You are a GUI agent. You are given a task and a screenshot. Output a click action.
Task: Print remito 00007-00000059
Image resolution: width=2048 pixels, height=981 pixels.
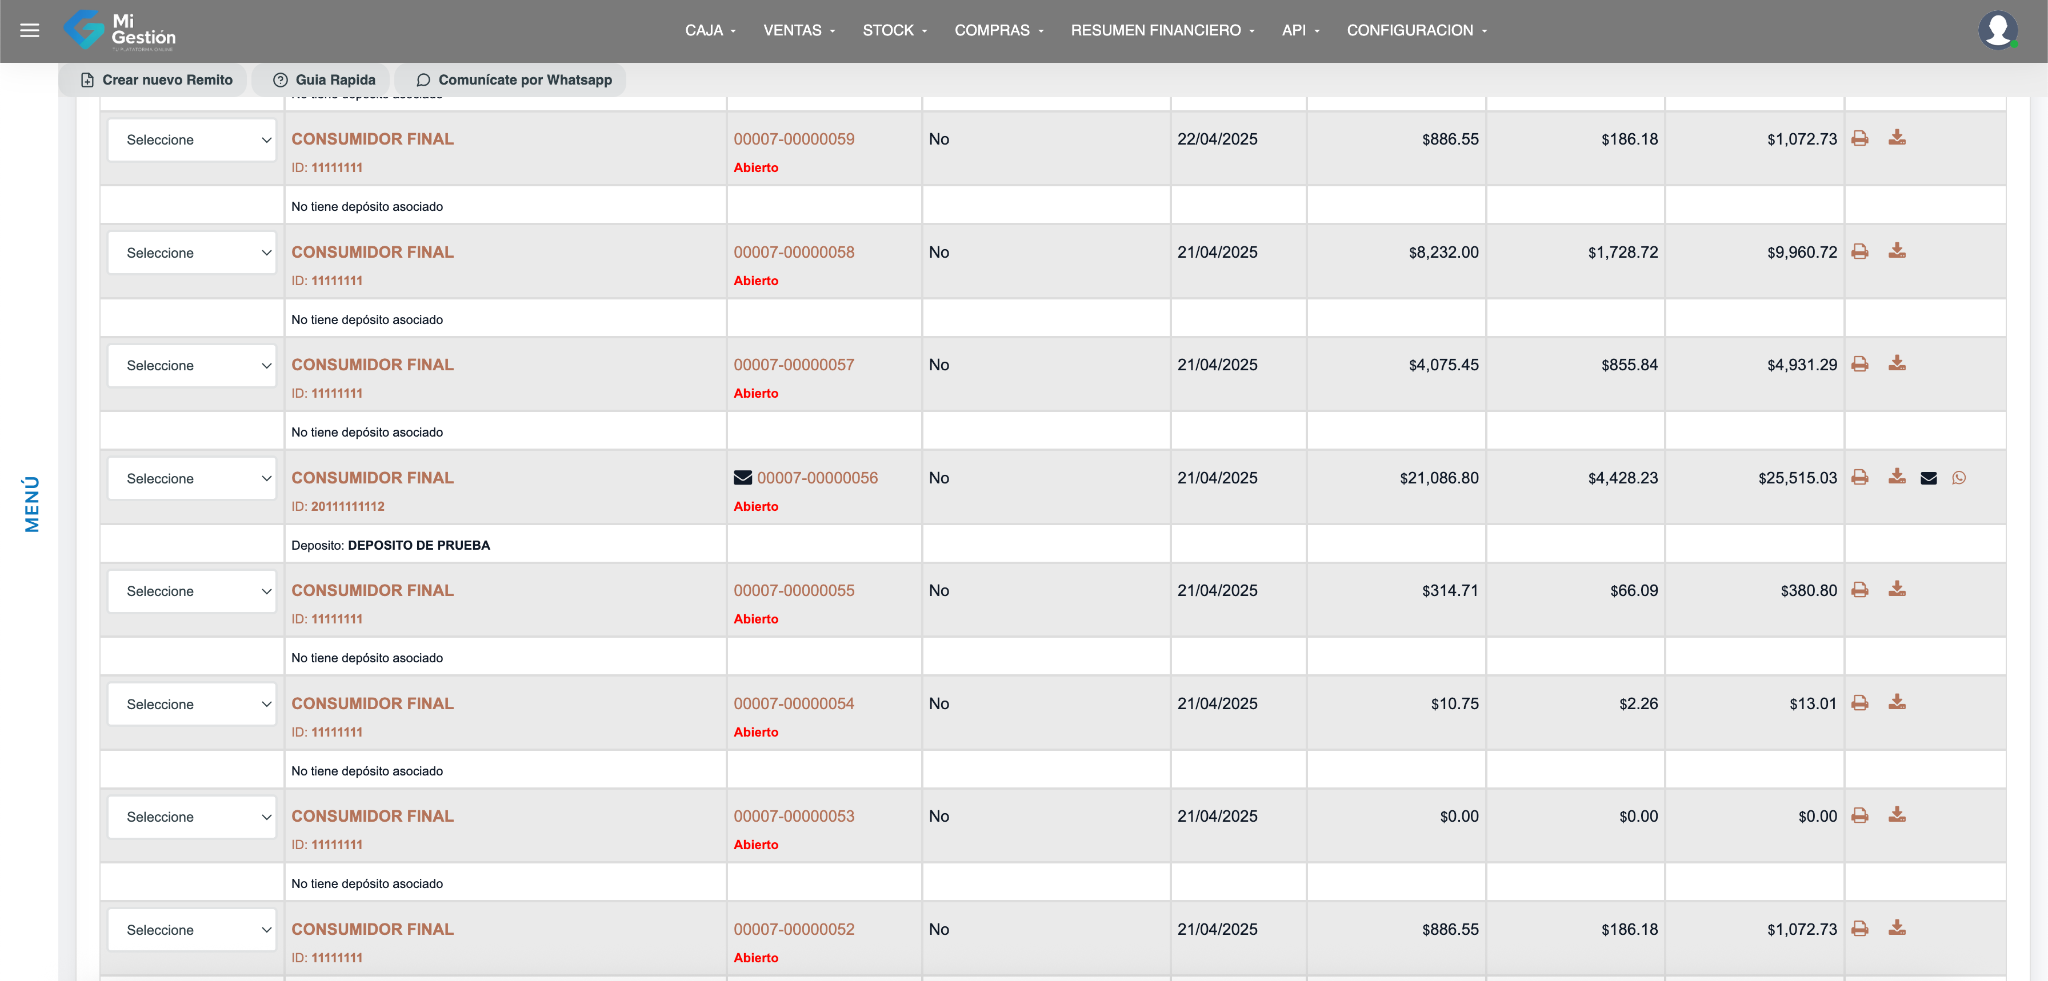(x=1859, y=139)
